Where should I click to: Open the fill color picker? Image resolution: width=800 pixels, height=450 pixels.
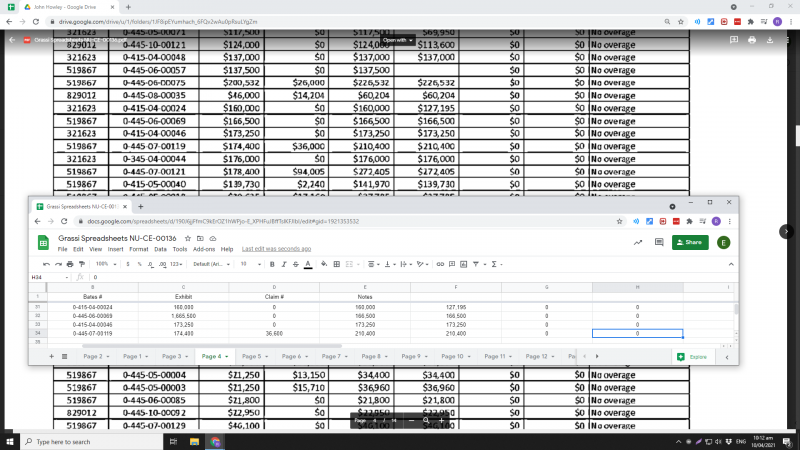(x=324, y=264)
